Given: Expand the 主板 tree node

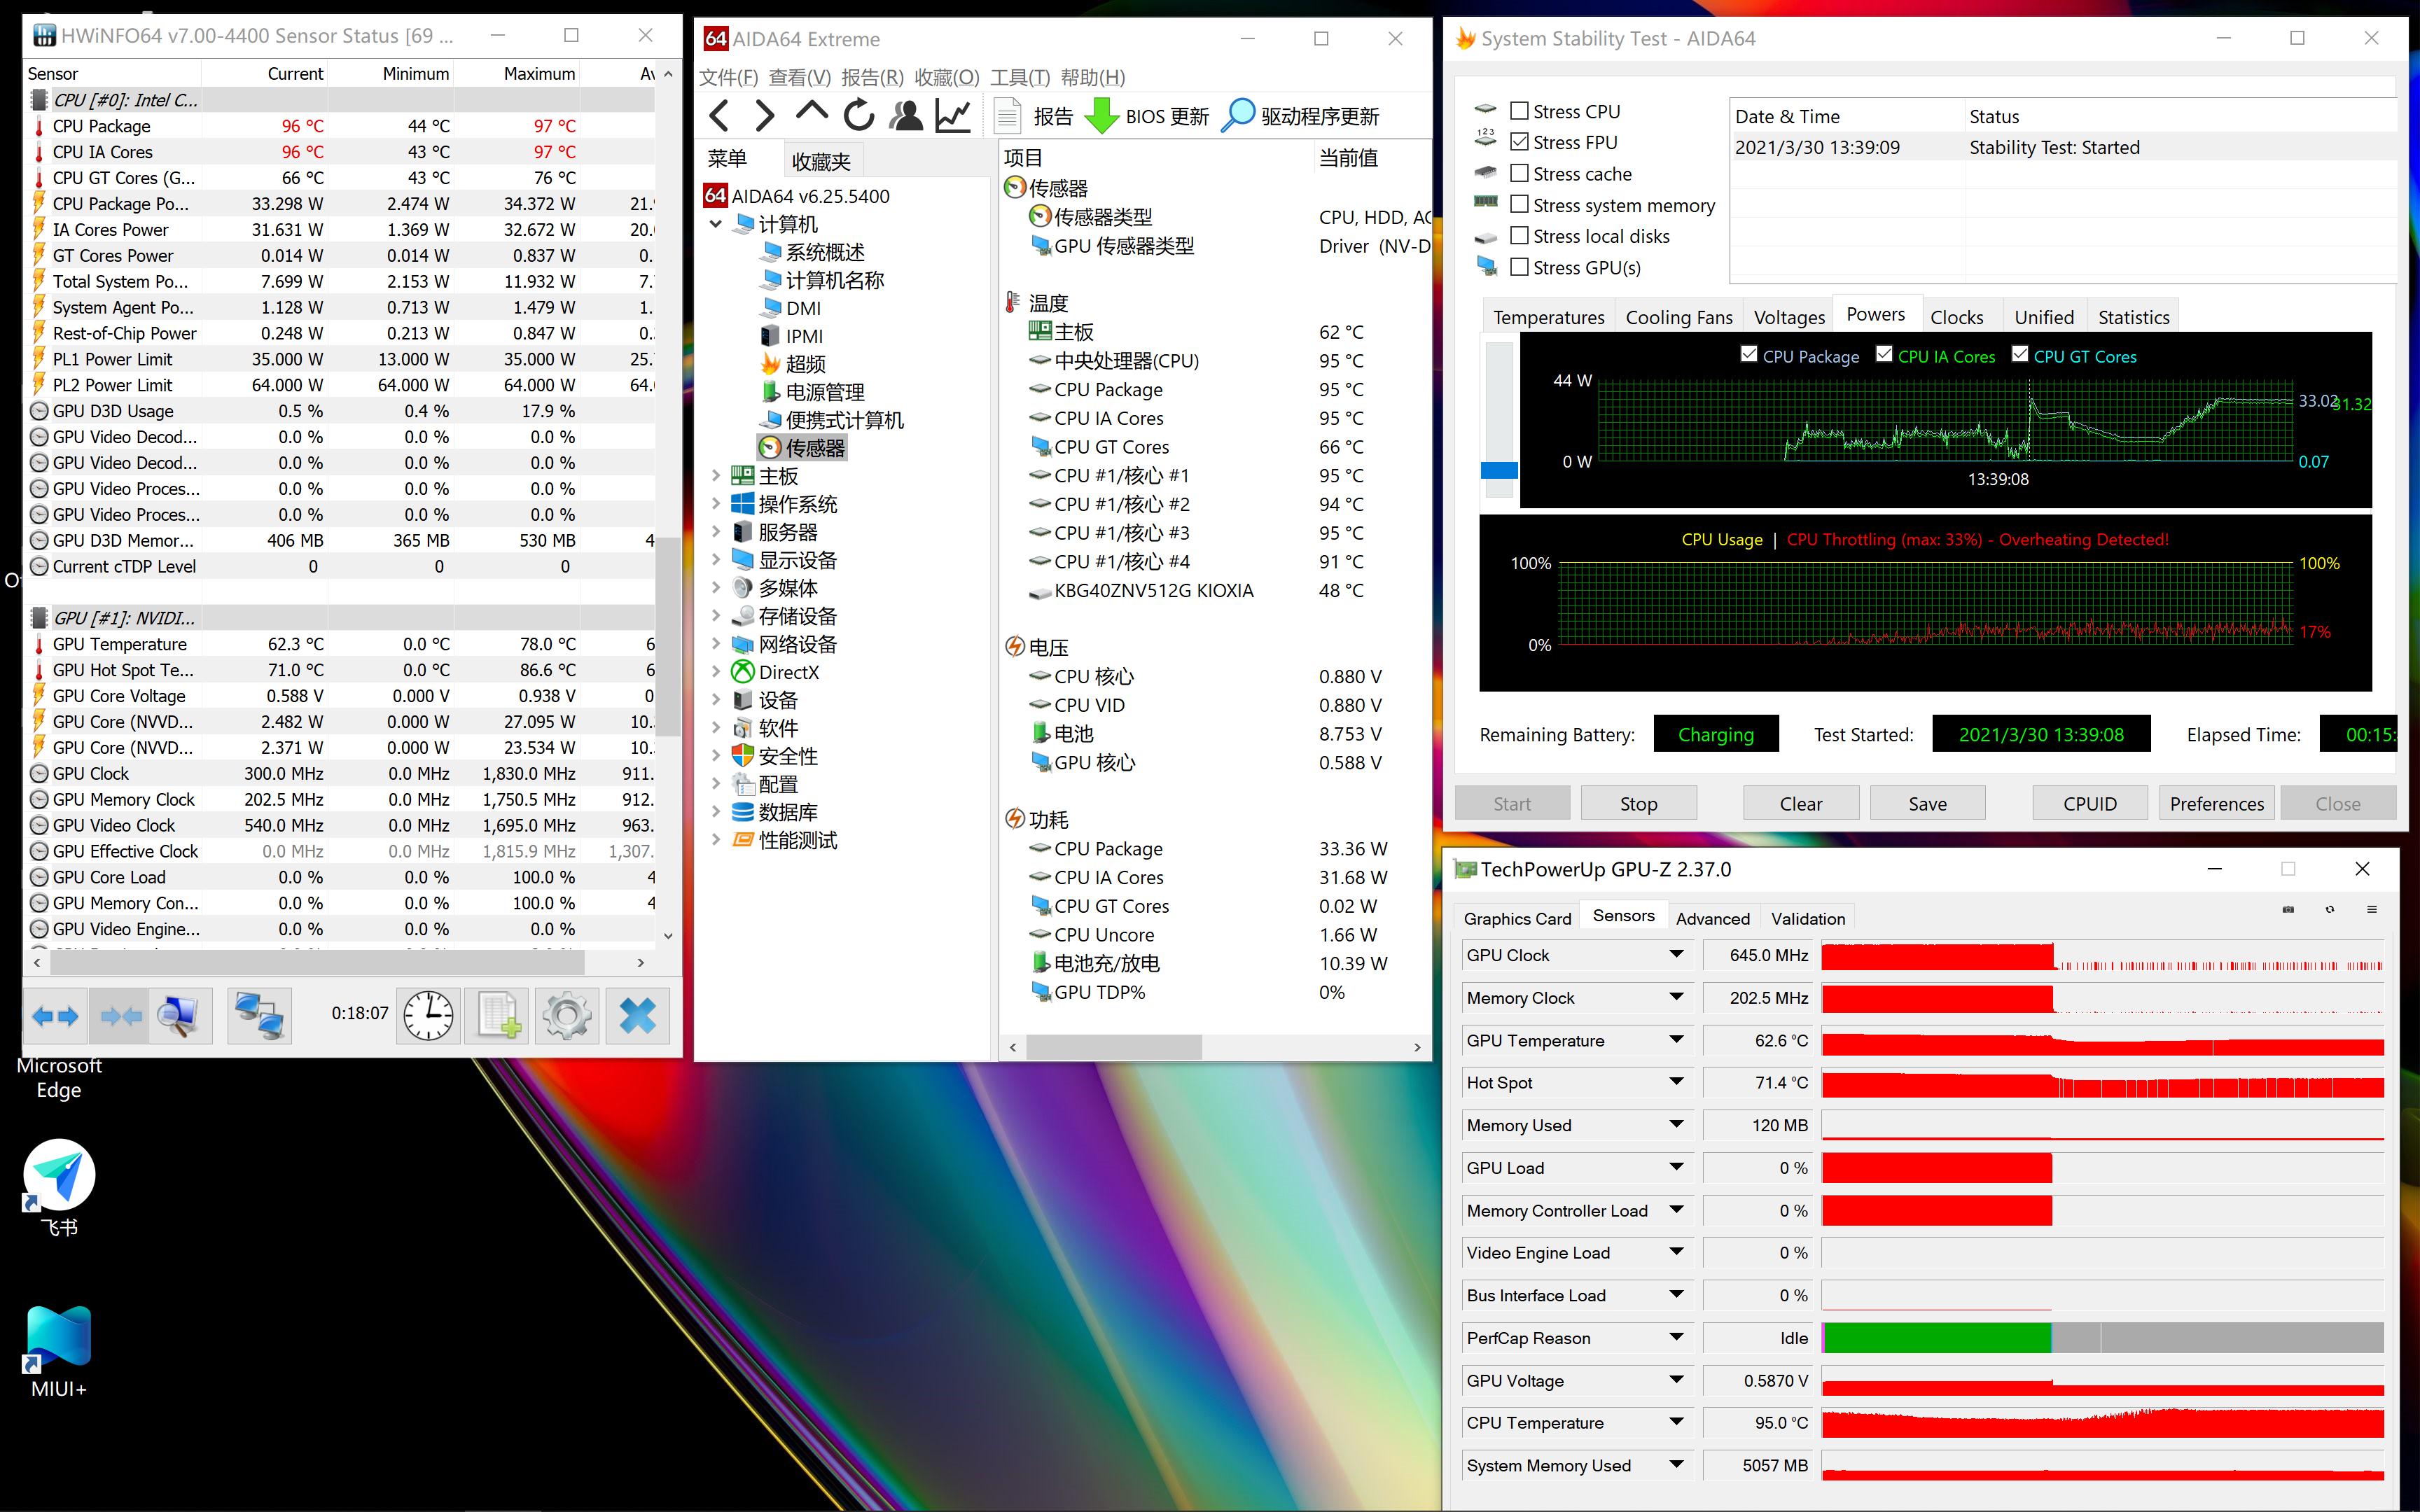Looking at the screenshot, I should click(716, 476).
